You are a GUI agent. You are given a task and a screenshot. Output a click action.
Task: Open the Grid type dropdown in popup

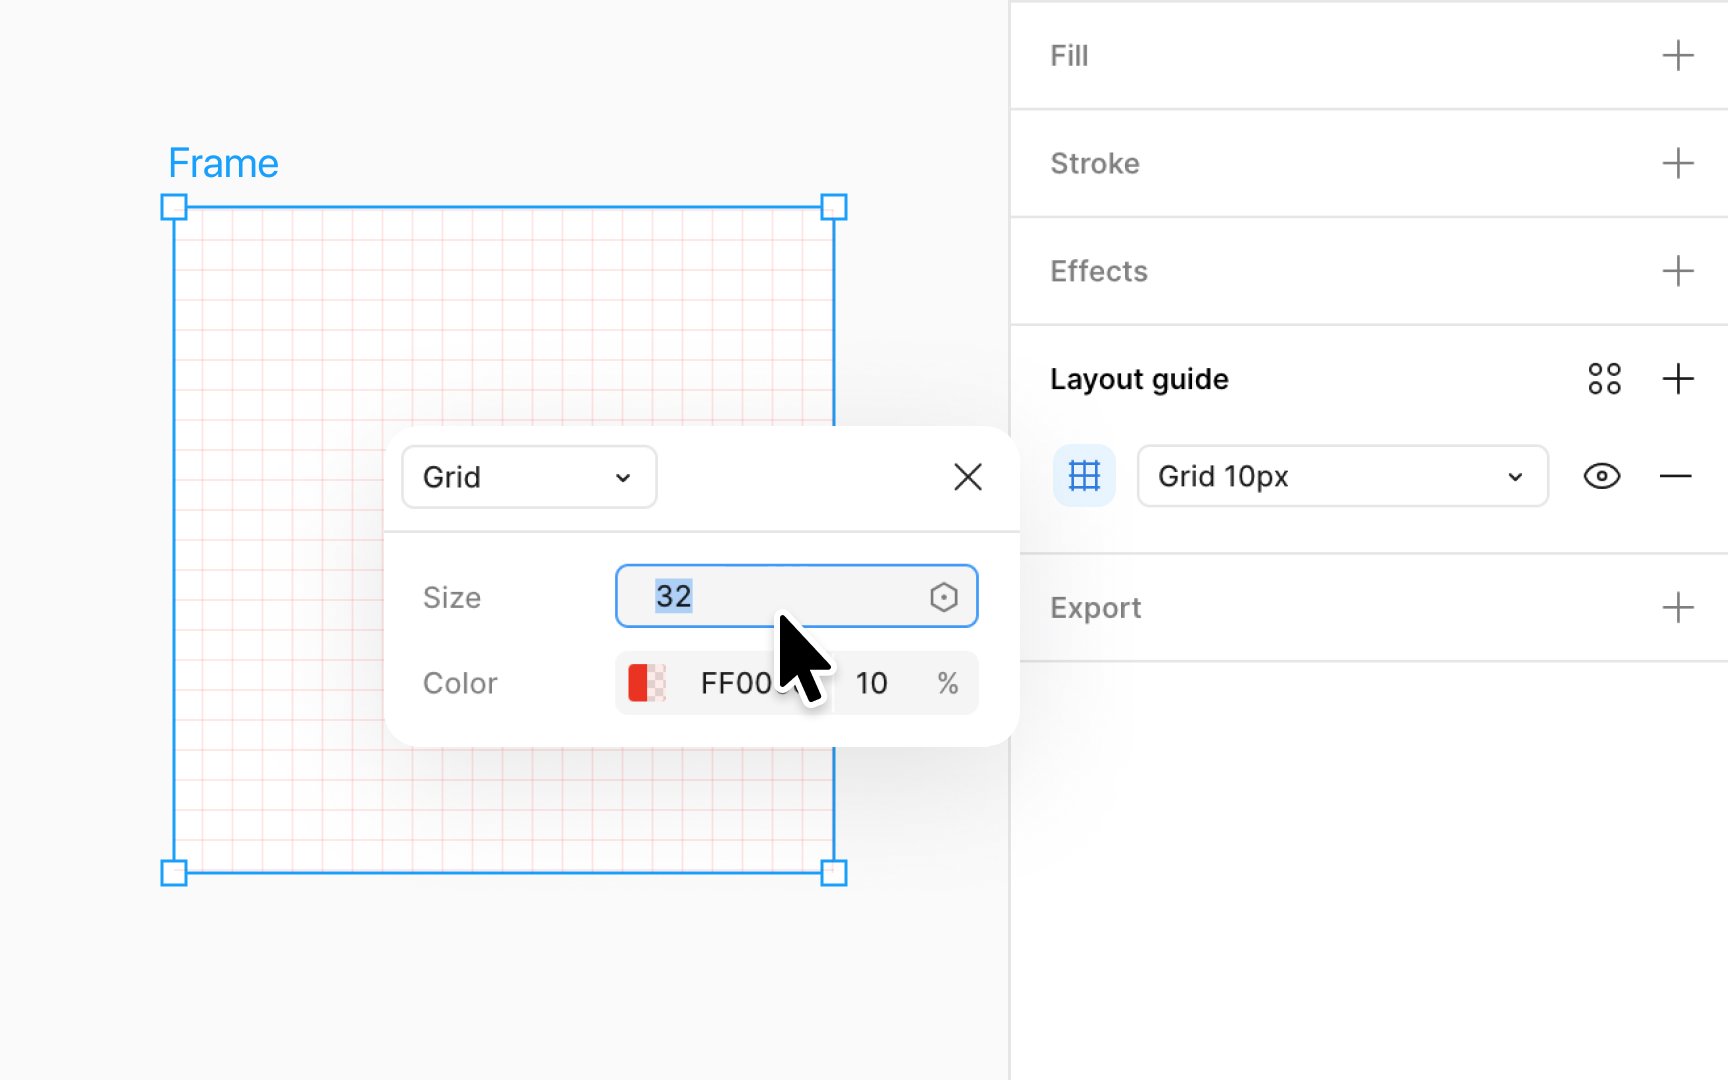[529, 477]
